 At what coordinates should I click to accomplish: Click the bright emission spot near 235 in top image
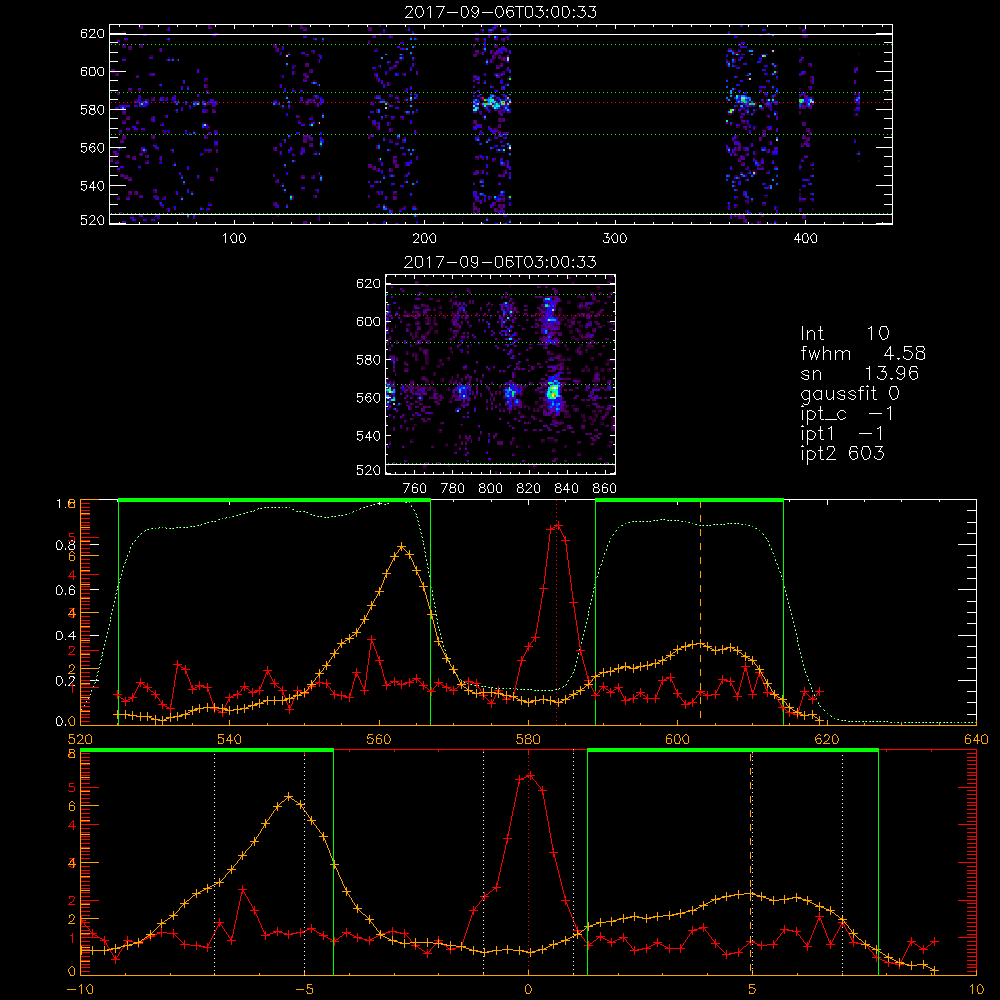tap(491, 102)
